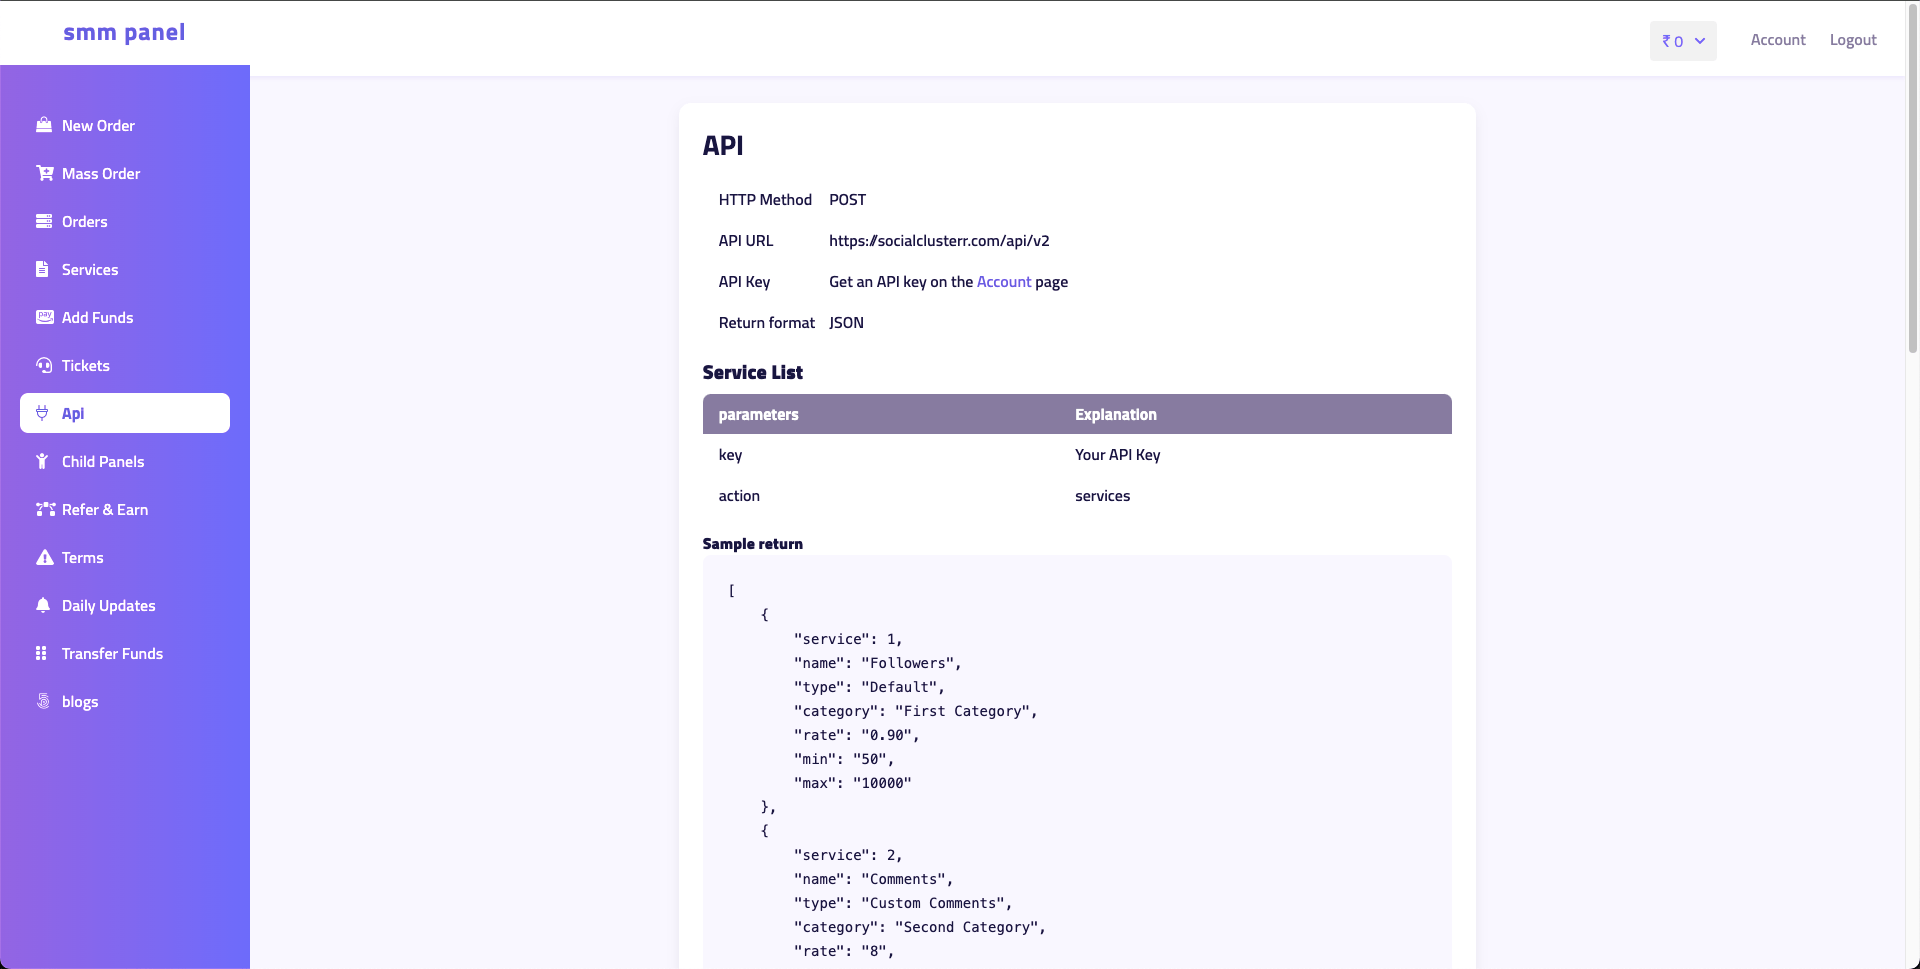Click the New Order bag icon
This screenshot has width=1920, height=969.
pyautogui.click(x=44, y=125)
